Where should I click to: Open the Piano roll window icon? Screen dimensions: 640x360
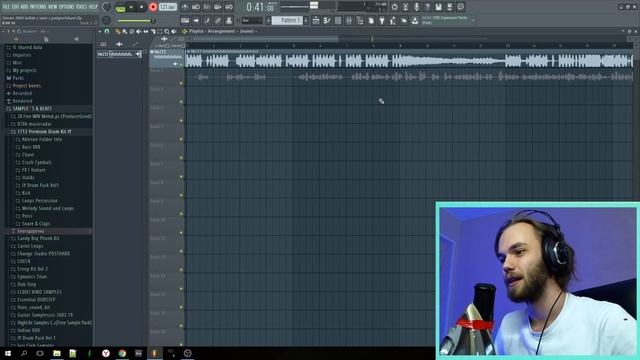[x=327, y=20]
